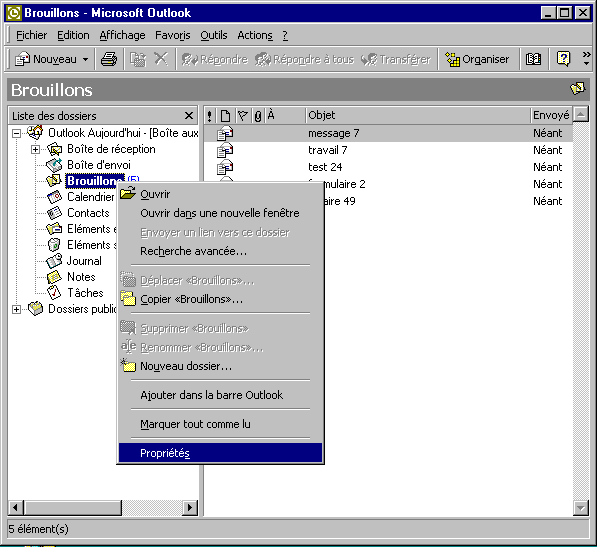
Task: Choose Ouvrir dans une nouvelle fenêtre
Action: click(220, 213)
